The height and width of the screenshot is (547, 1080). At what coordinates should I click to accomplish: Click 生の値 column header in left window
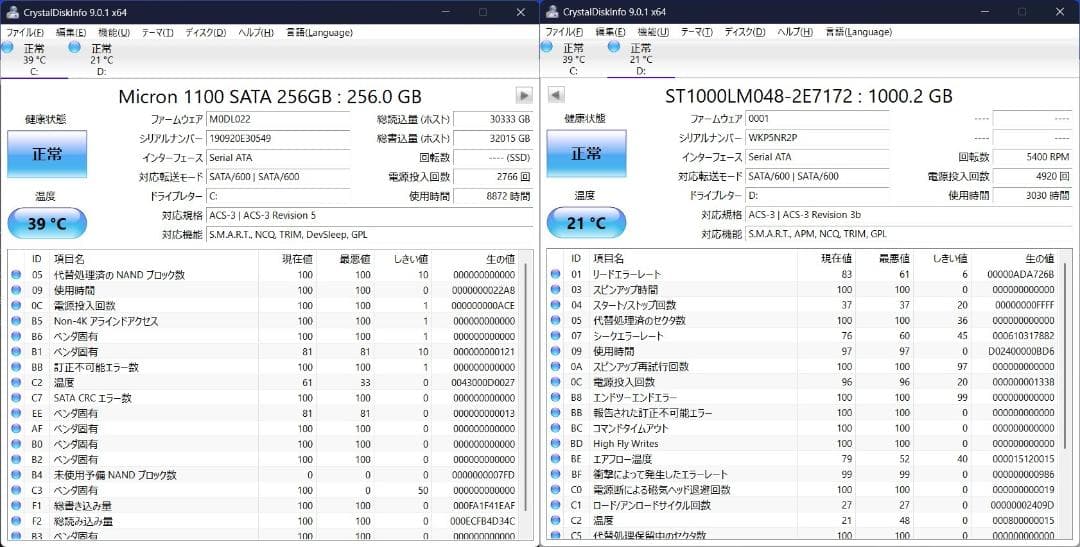pos(475,259)
